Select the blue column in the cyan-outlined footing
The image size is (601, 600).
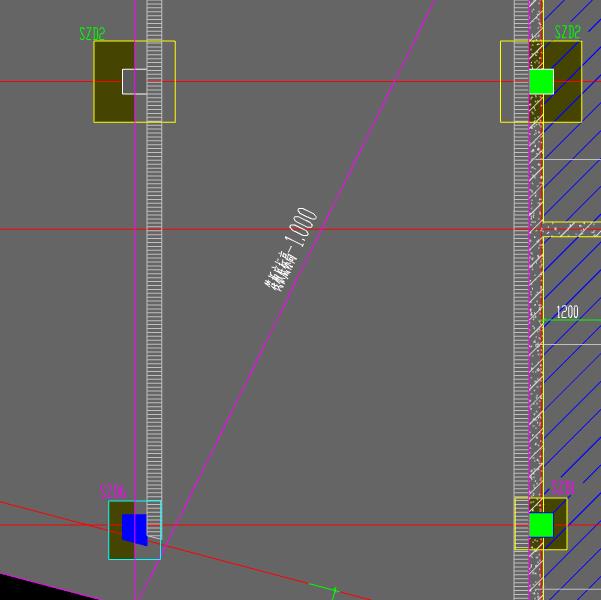point(135,529)
